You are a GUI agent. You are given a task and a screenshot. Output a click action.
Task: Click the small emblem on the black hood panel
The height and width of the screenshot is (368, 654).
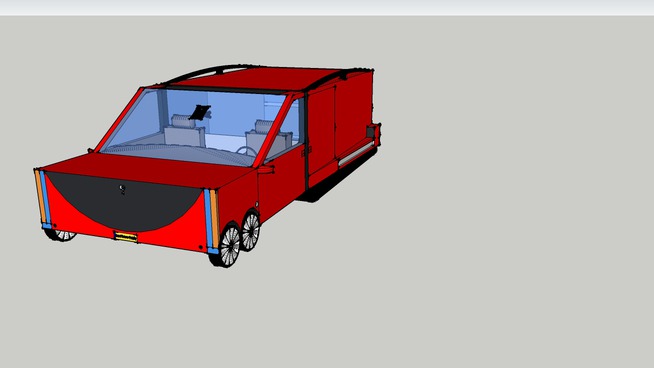(x=122, y=189)
